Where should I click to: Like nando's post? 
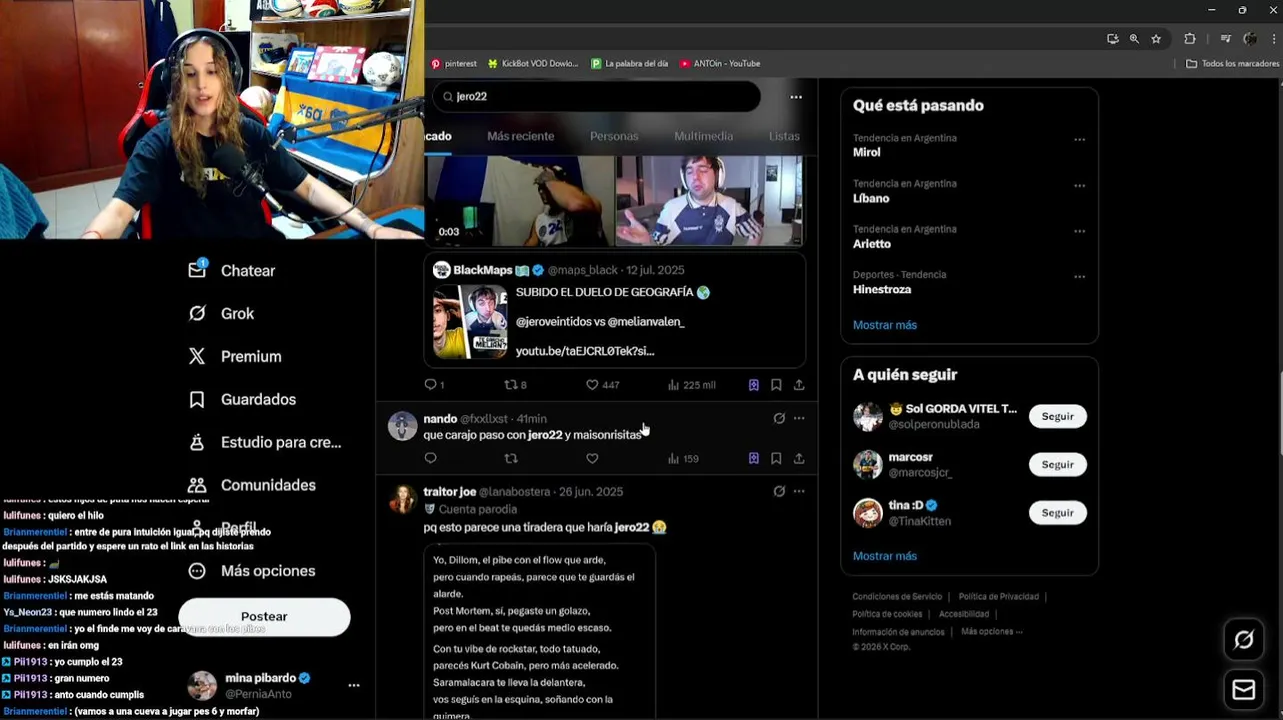(592, 458)
